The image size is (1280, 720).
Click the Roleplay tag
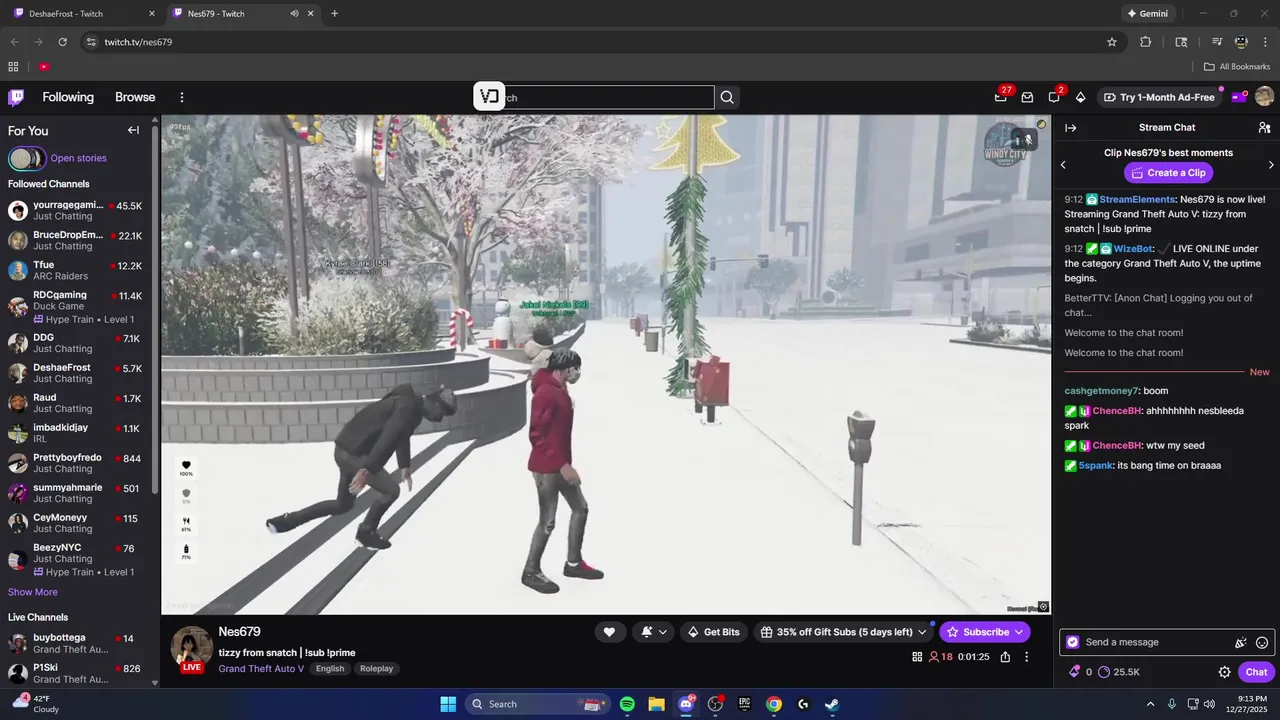pos(376,669)
